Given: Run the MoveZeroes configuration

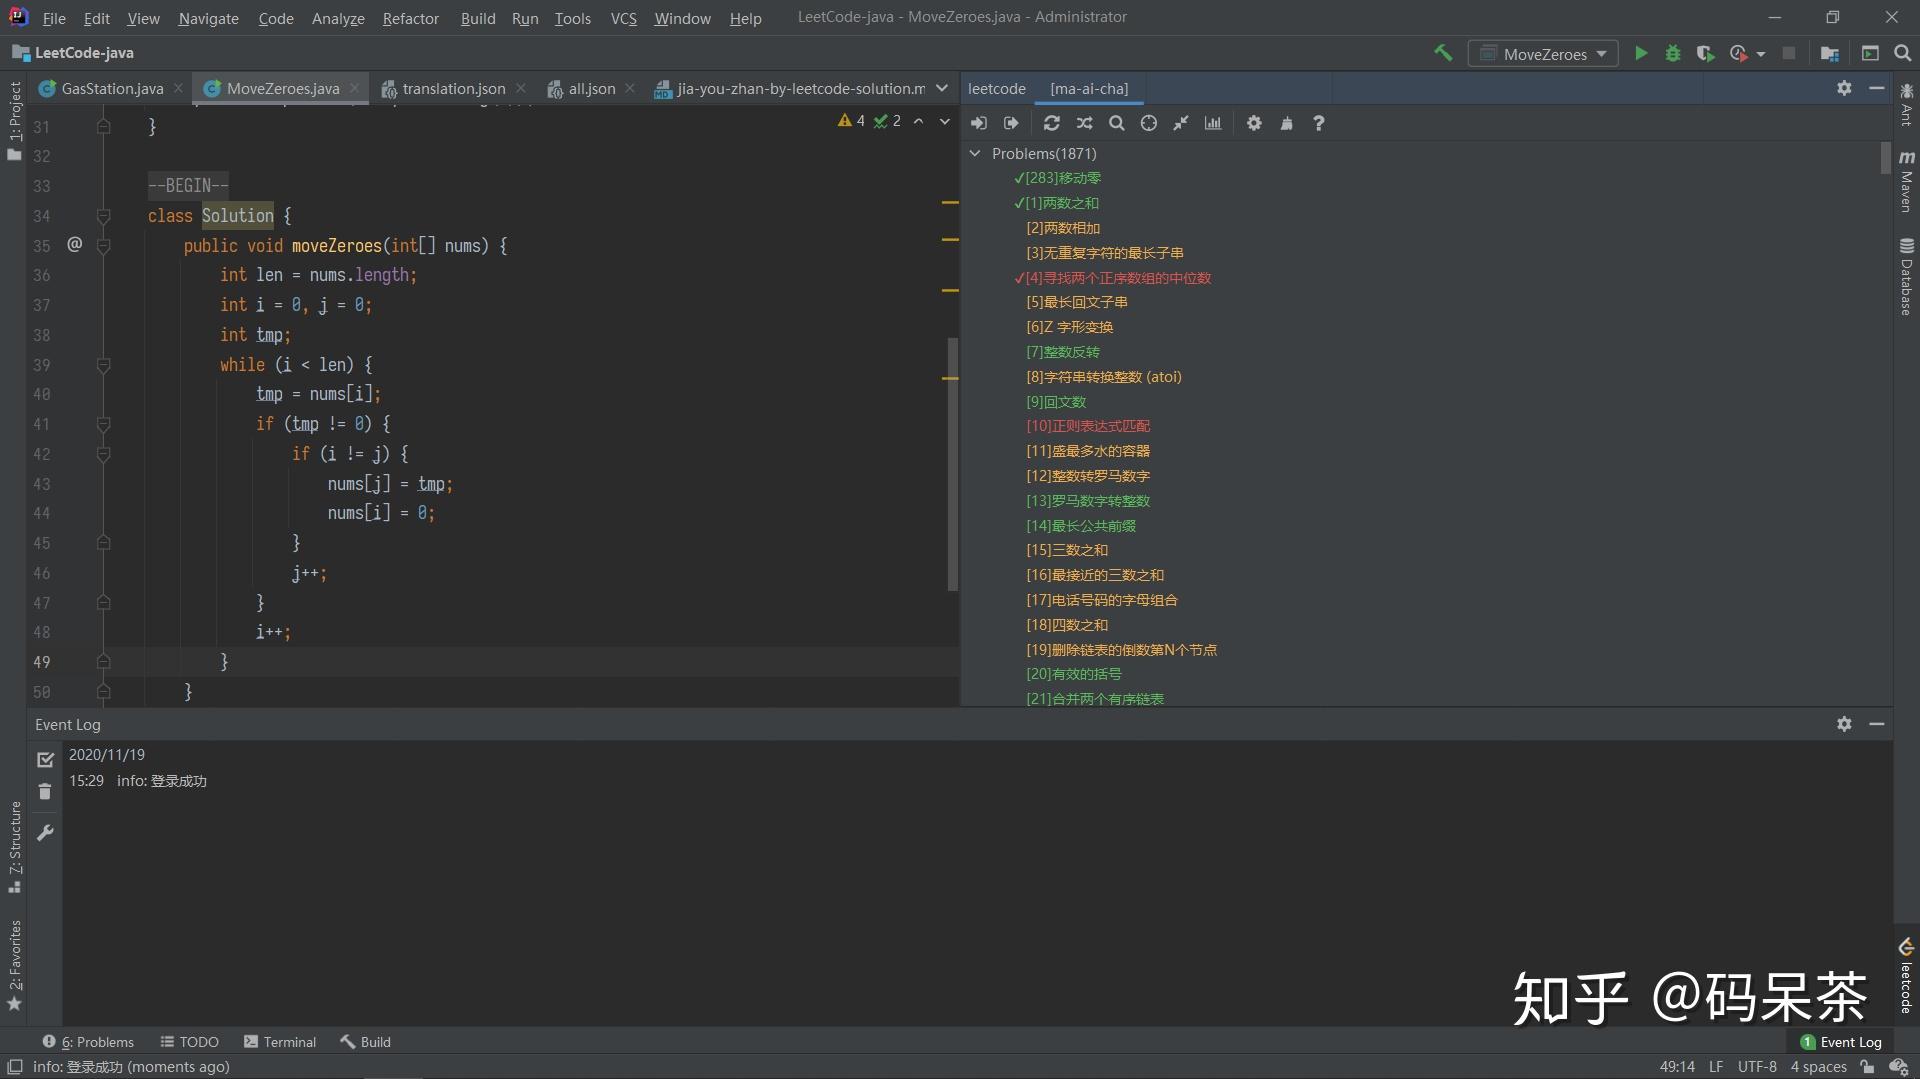Looking at the screenshot, I should point(1641,53).
